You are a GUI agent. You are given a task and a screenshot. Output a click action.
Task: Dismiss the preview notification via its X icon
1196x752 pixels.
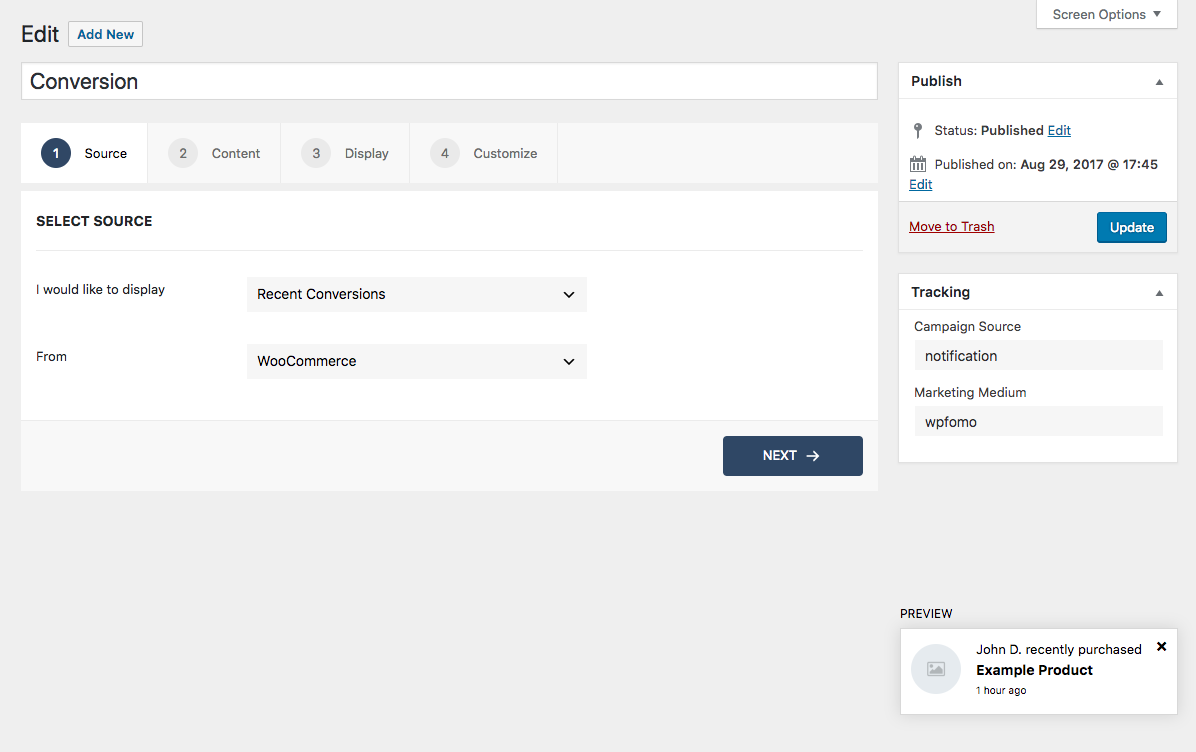click(x=1161, y=646)
